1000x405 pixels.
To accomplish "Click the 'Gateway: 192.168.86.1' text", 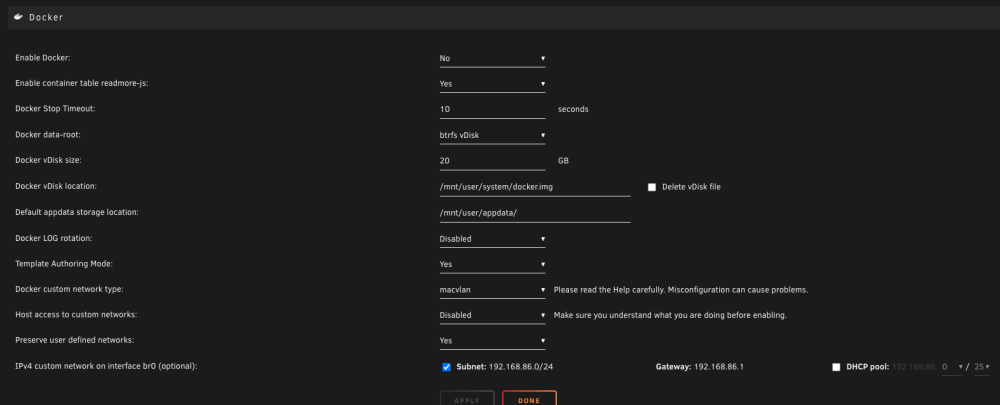I will [700, 367].
